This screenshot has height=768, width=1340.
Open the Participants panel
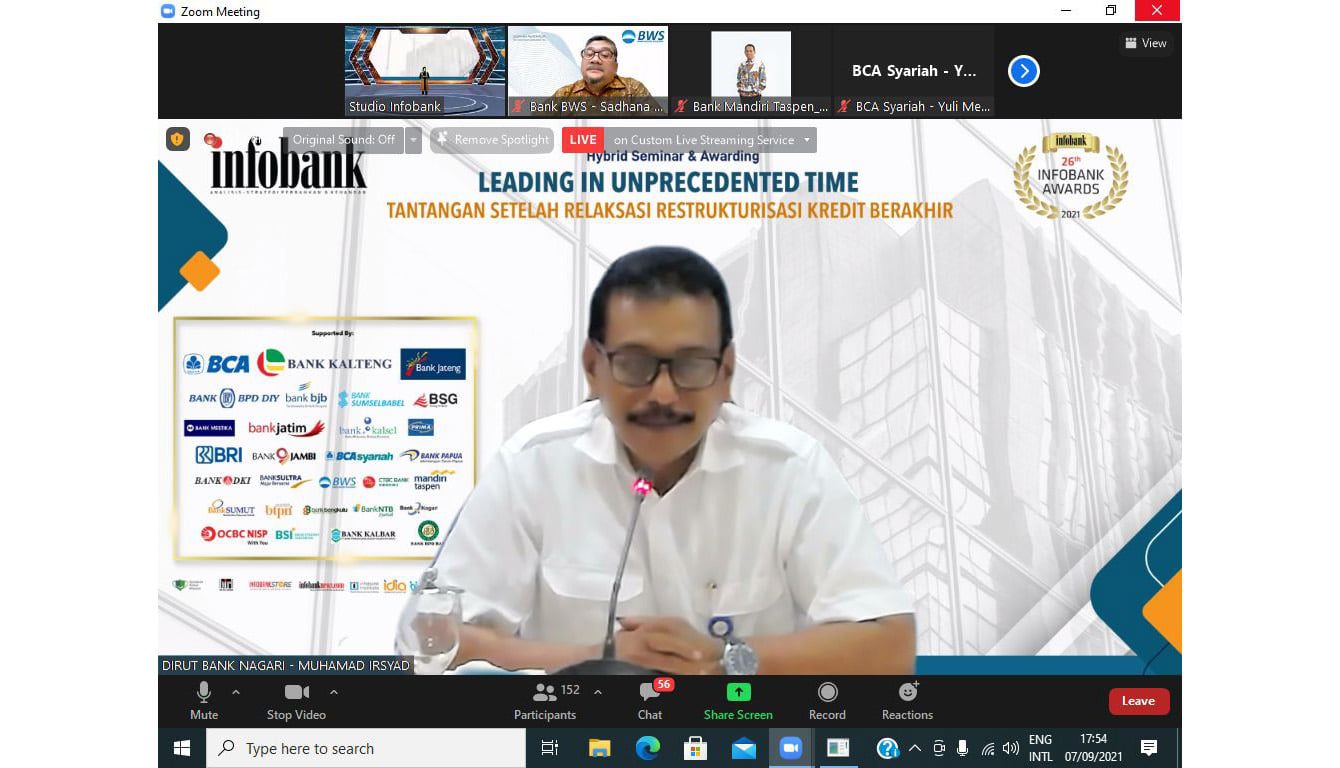[x=545, y=699]
